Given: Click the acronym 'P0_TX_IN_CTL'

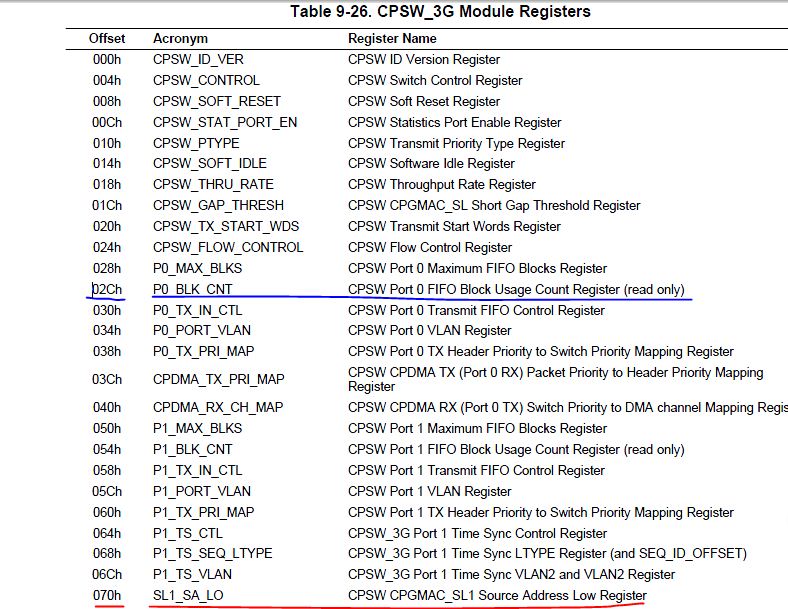Looking at the screenshot, I should (197, 311).
